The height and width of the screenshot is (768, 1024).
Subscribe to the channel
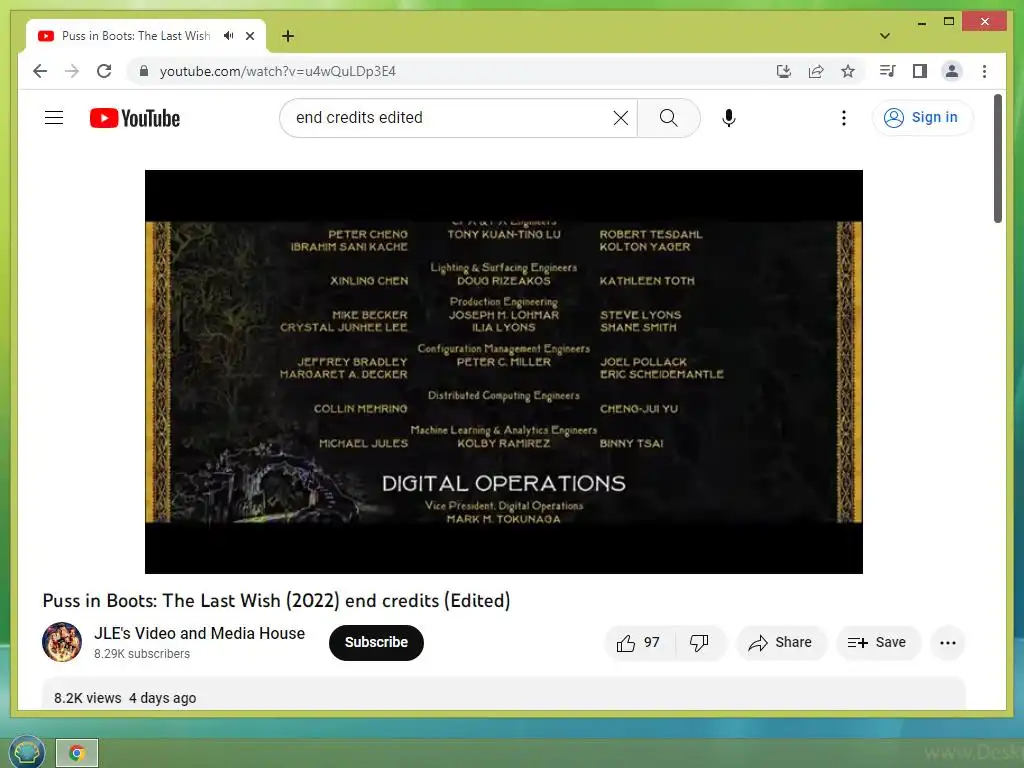click(x=376, y=643)
